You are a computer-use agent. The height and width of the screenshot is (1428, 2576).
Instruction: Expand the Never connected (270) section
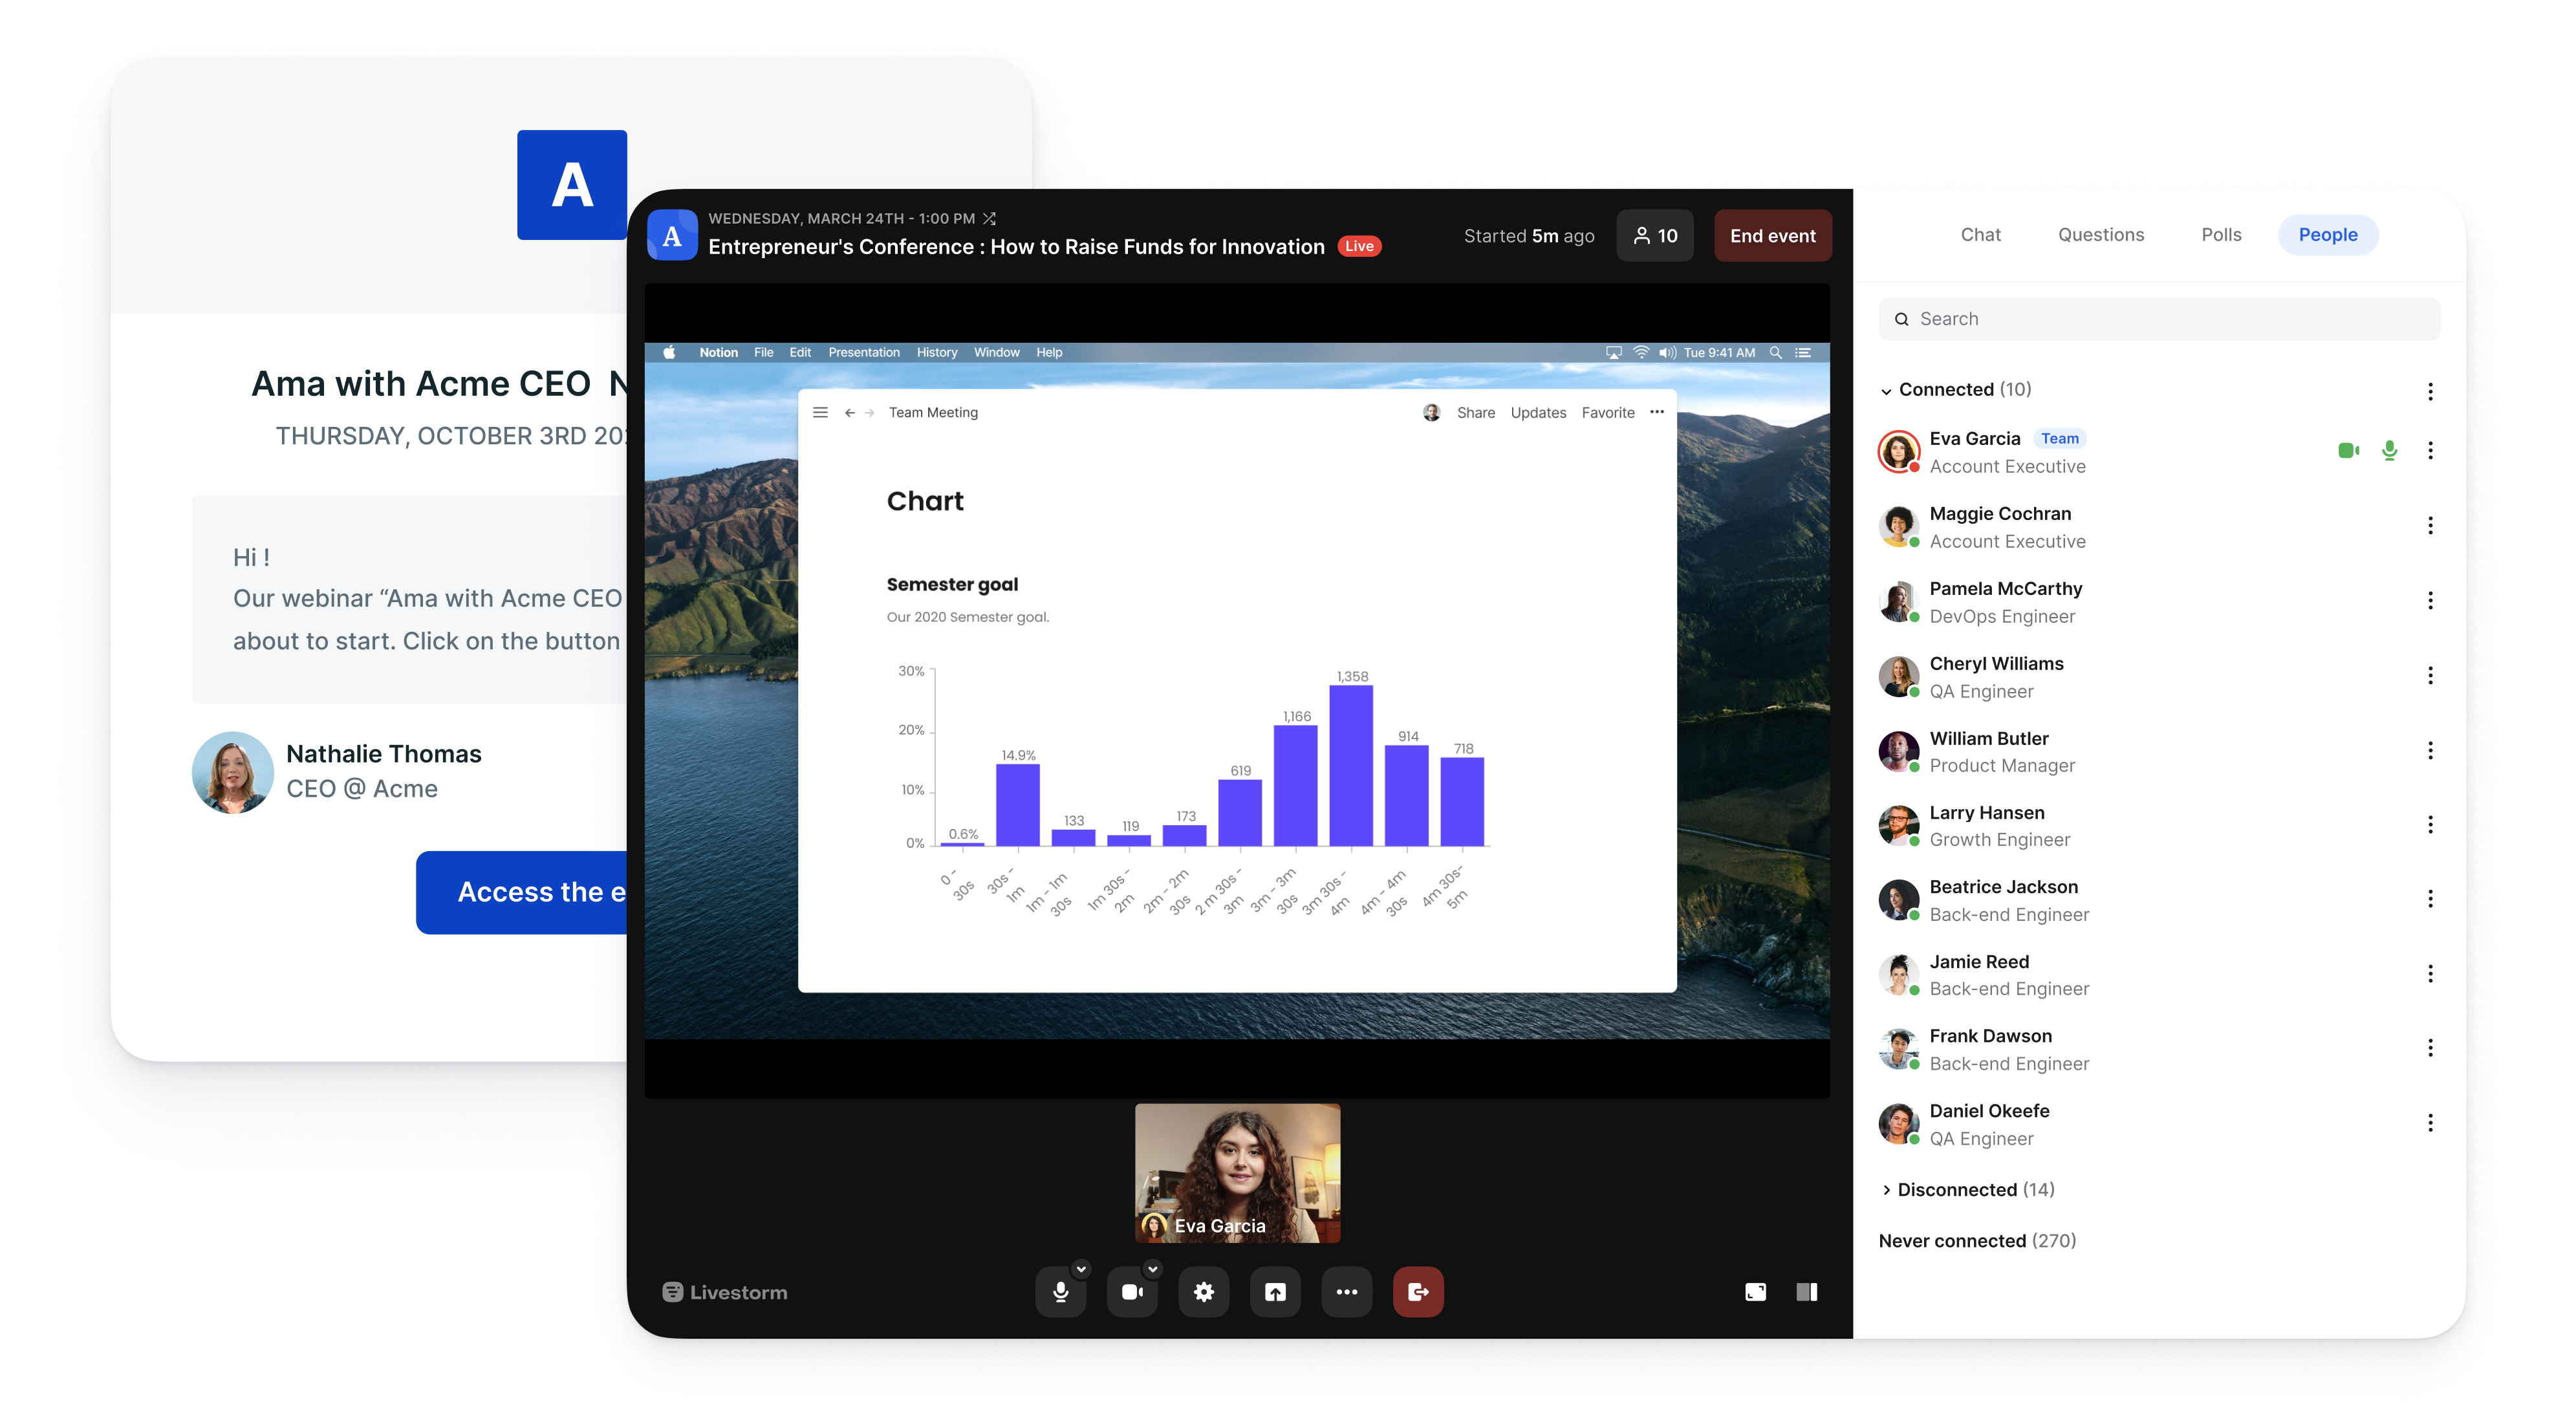coord(1977,1241)
